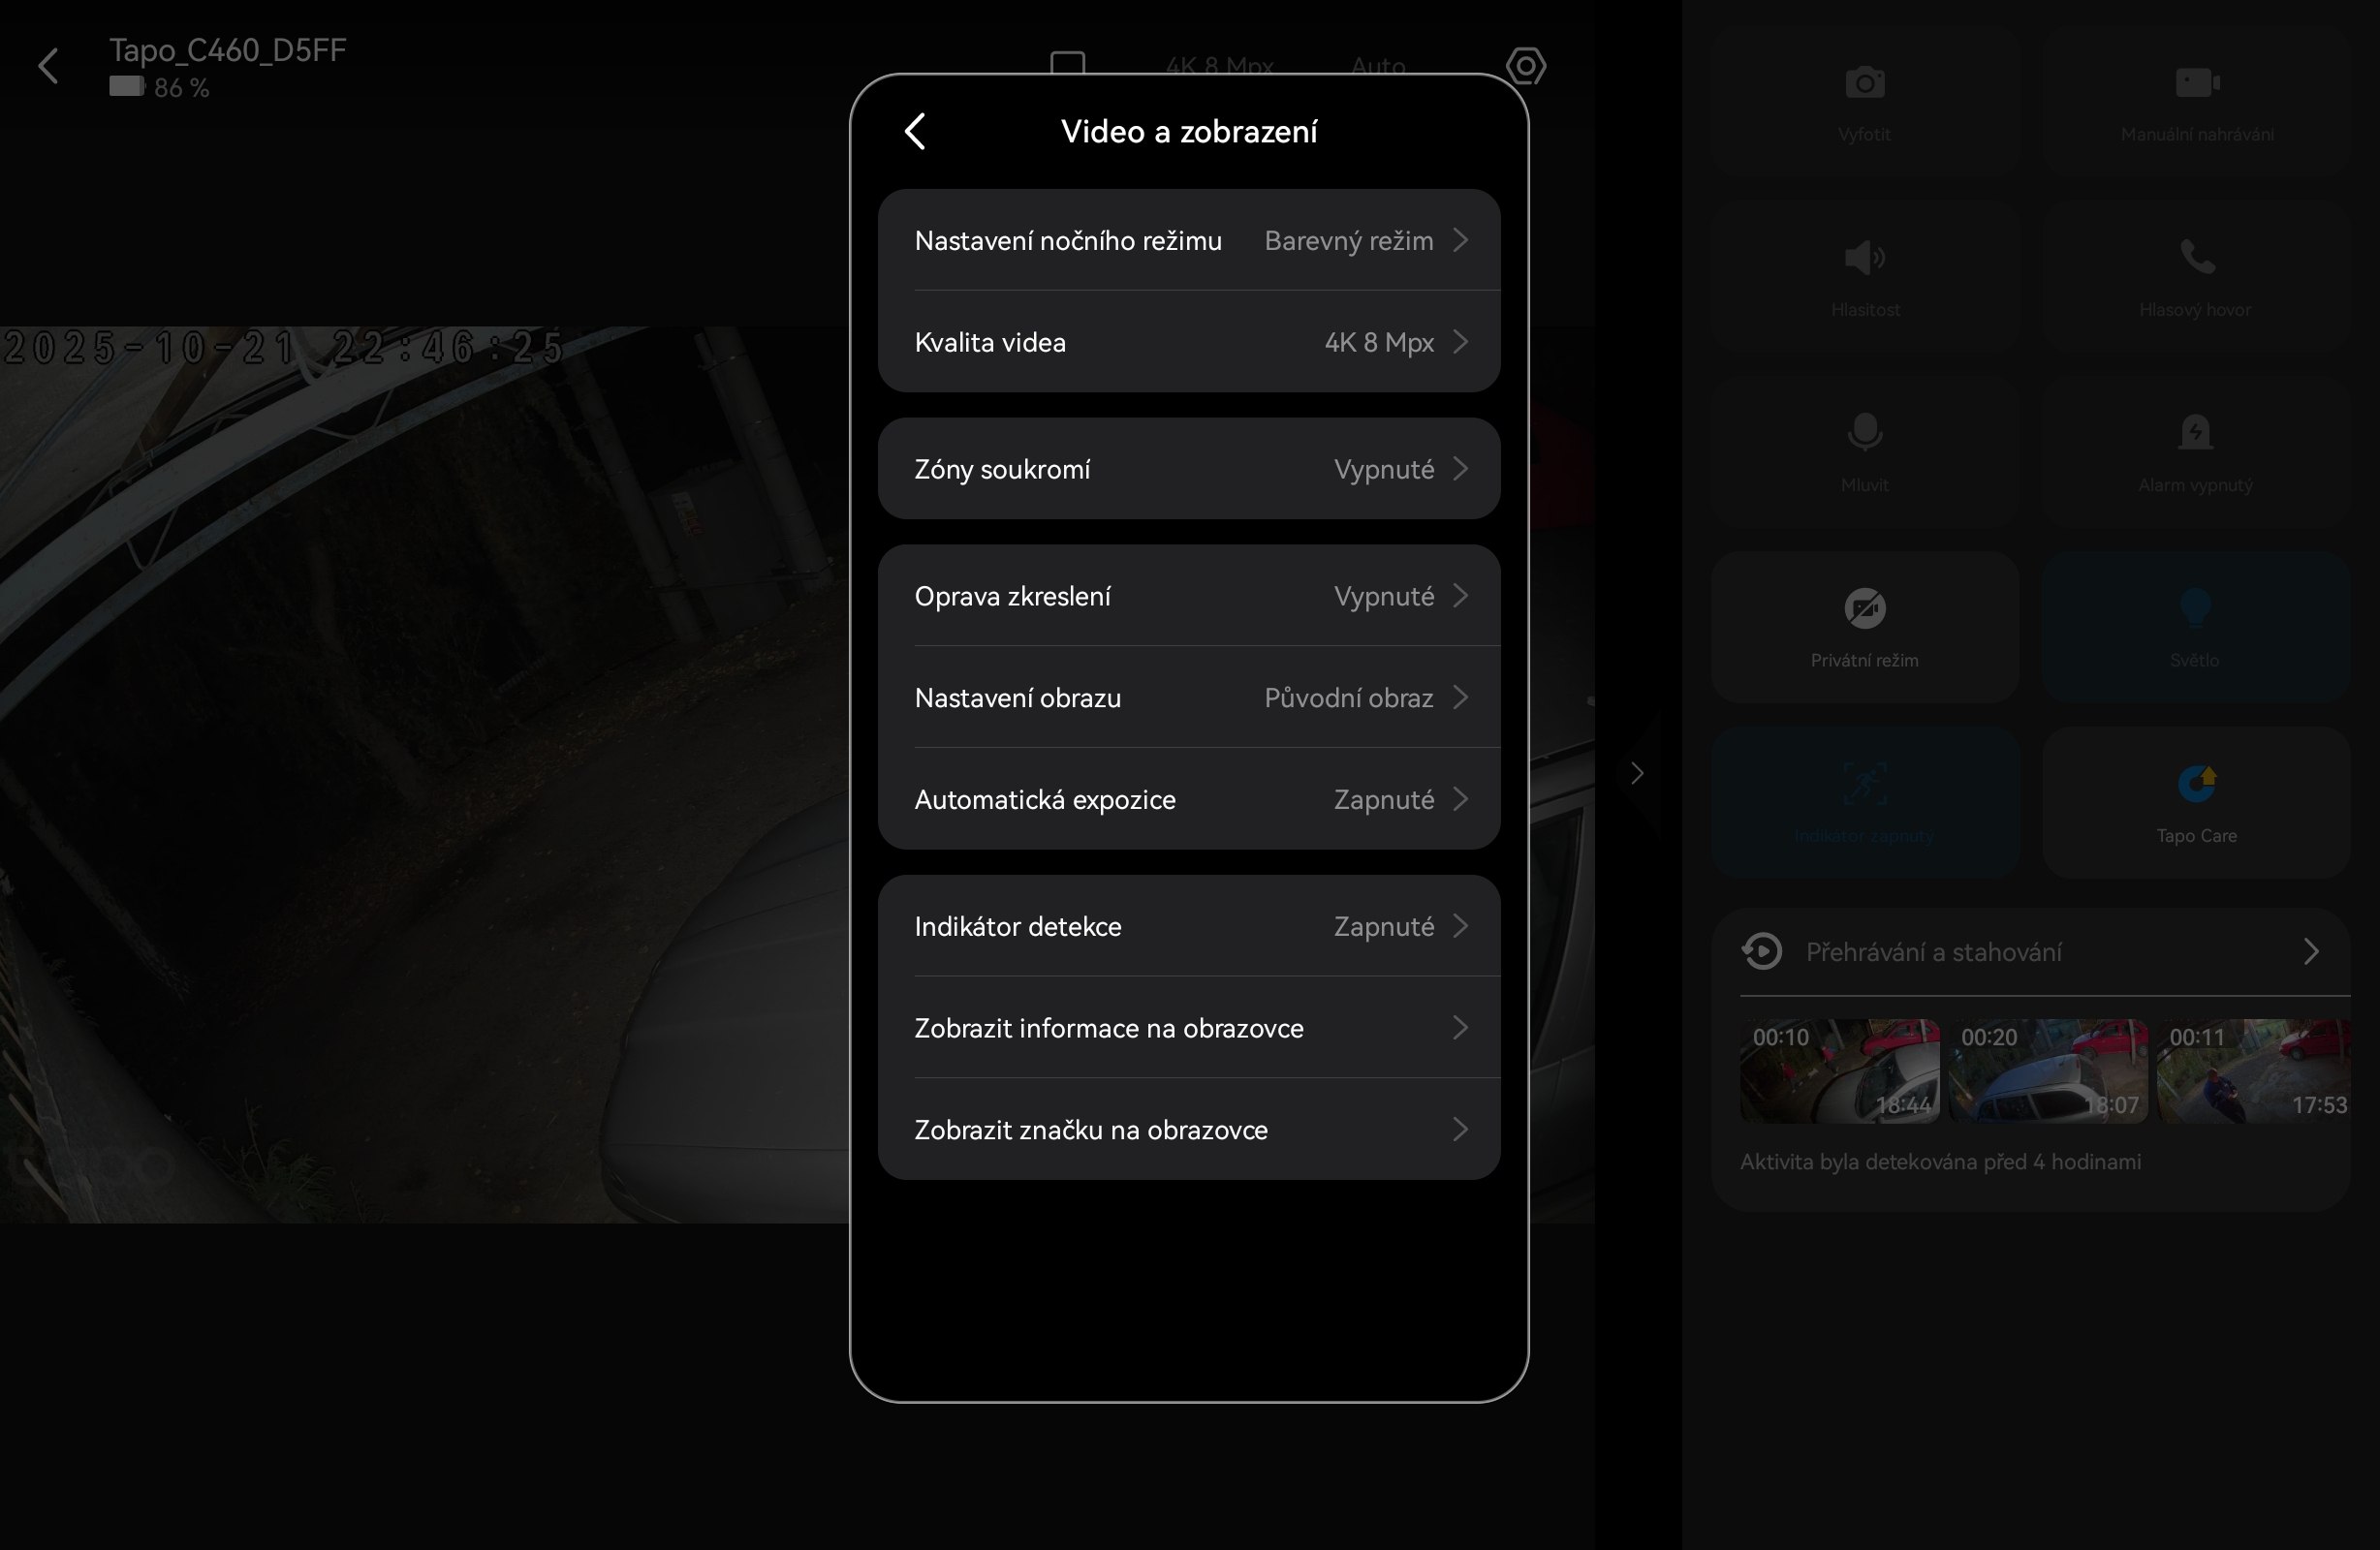2380x1550 pixels.
Task: Select Zobrazit informace na obrazovce
Action: [1188, 1028]
